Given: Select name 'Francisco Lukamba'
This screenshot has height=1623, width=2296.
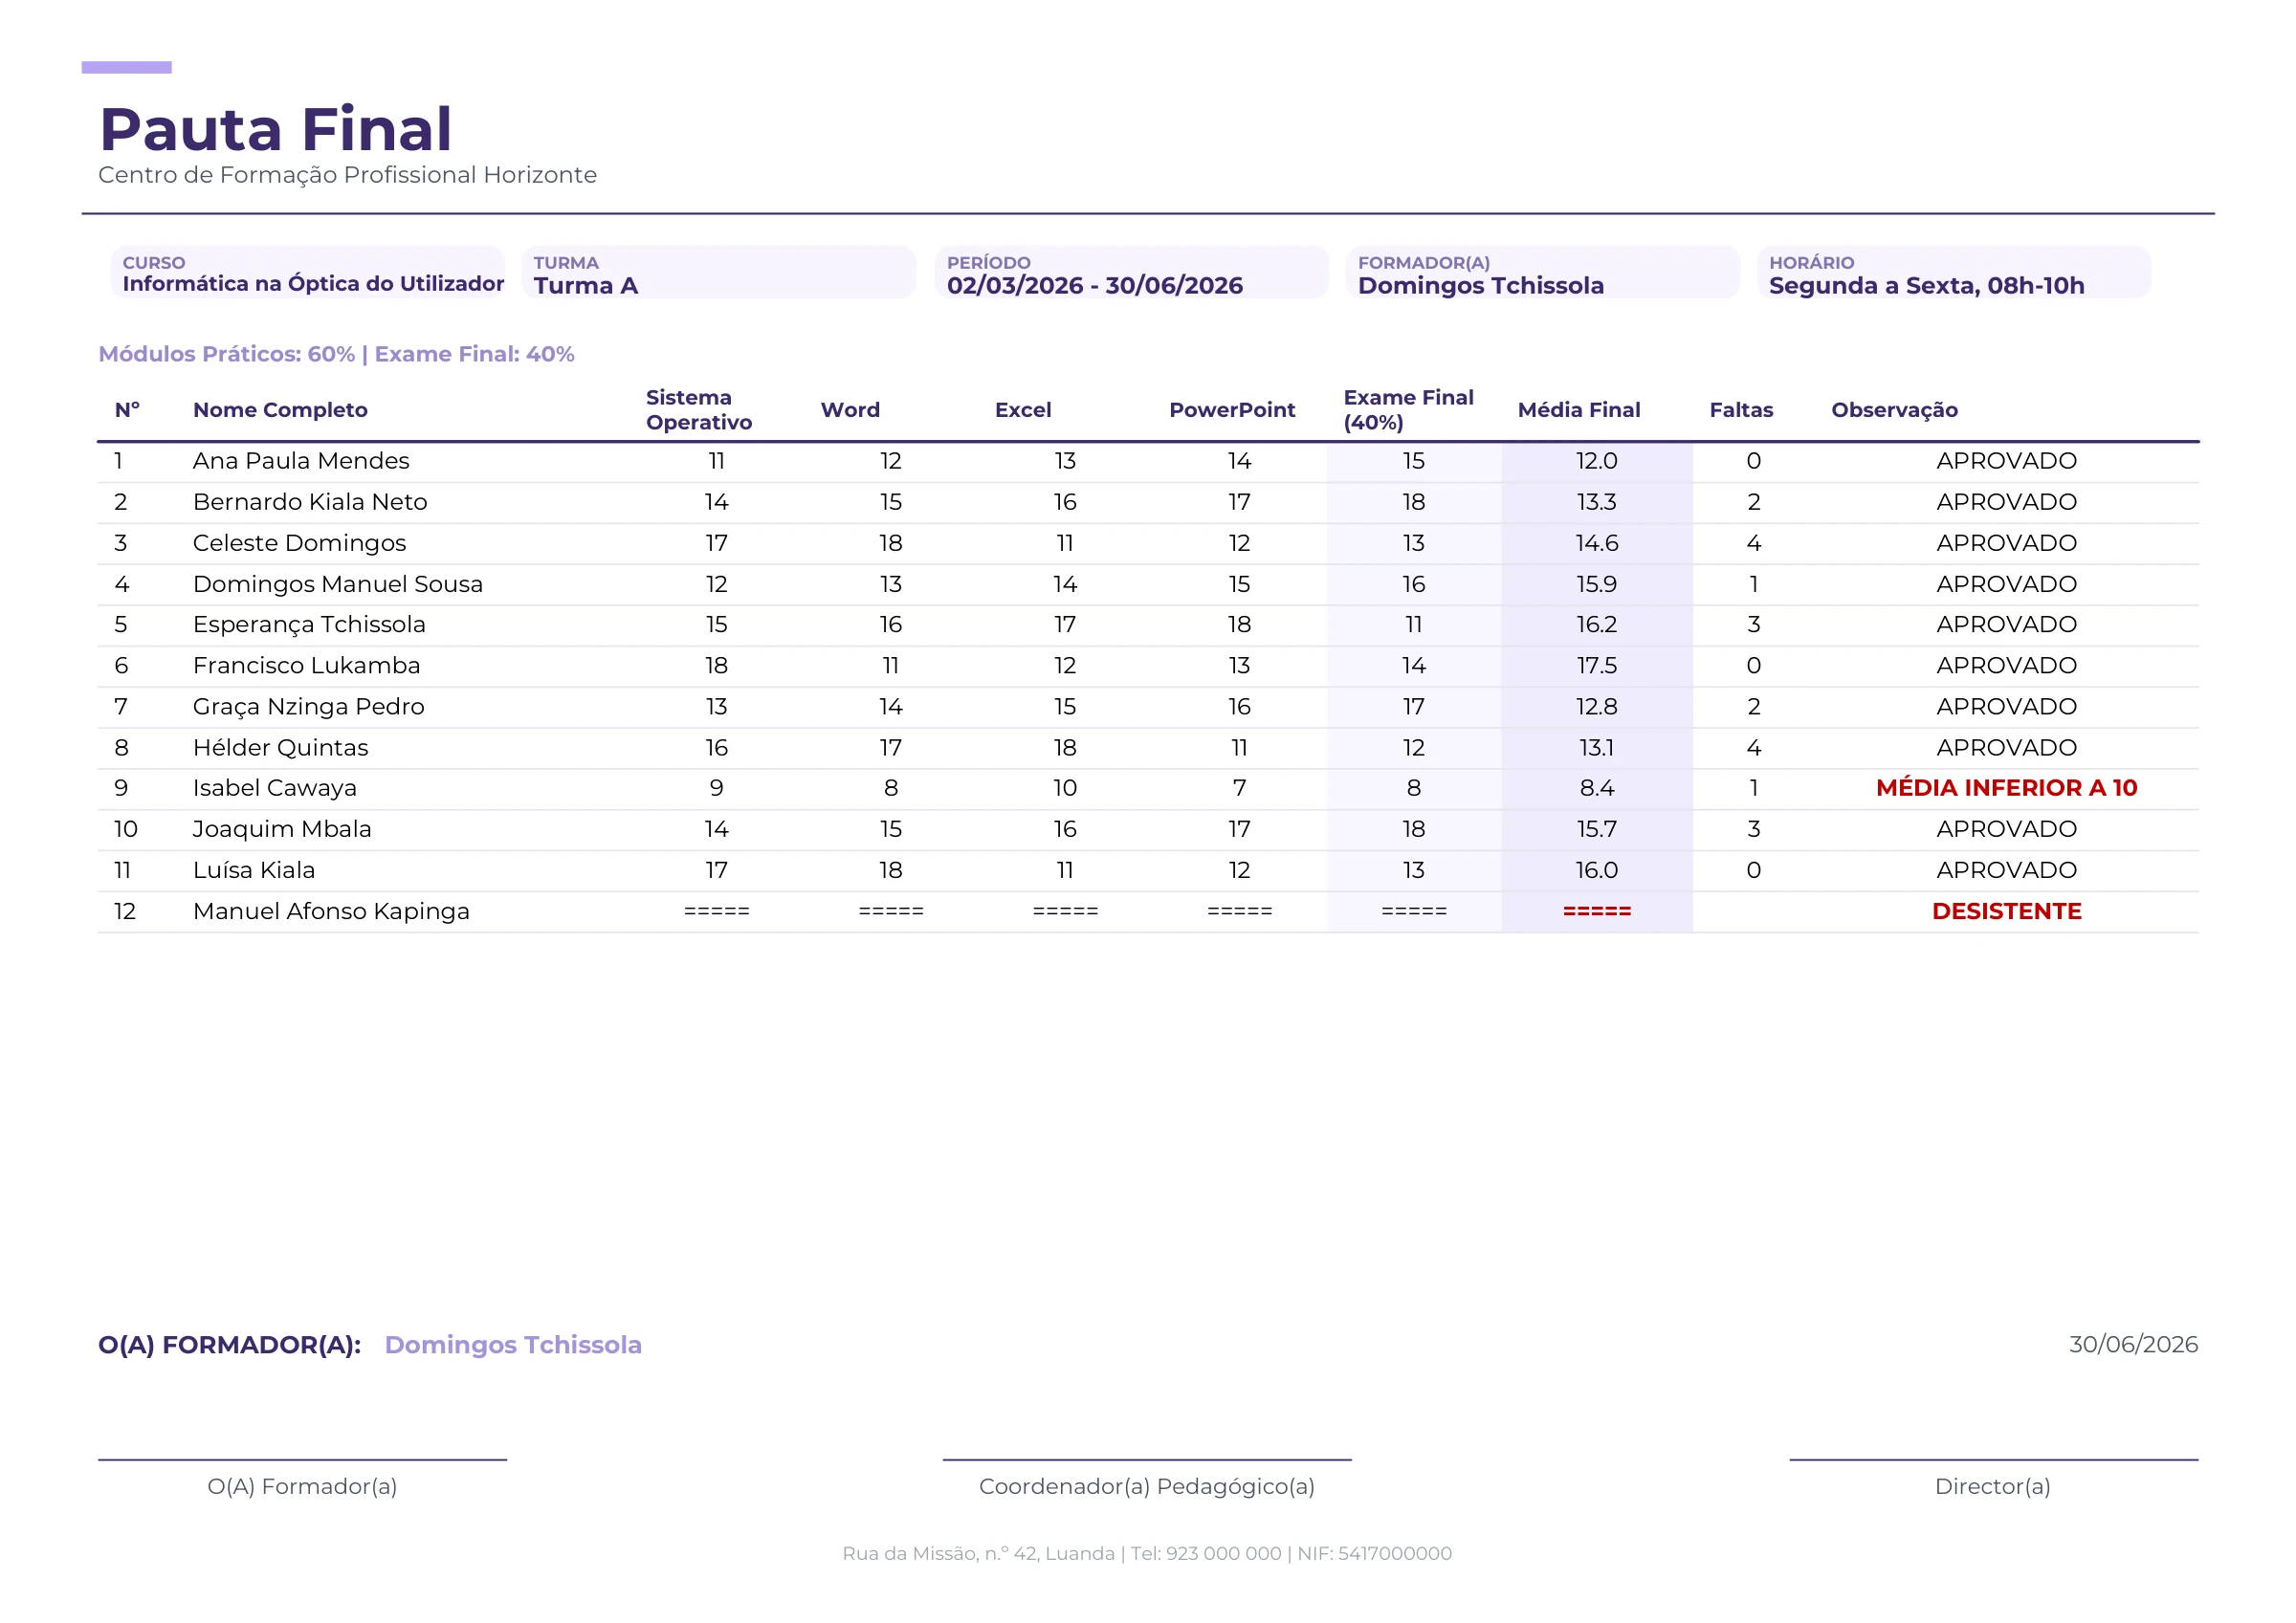Looking at the screenshot, I should coord(307,666).
